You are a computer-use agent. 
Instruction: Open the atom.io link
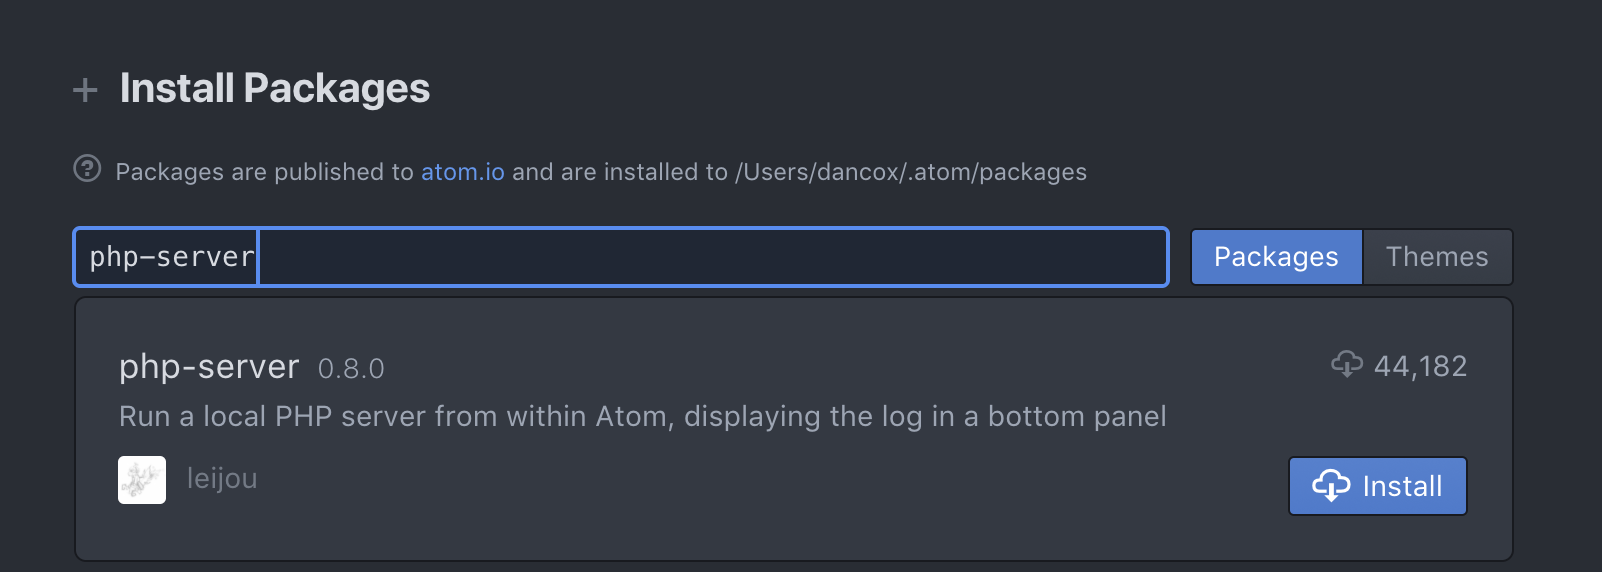(462, 172)
